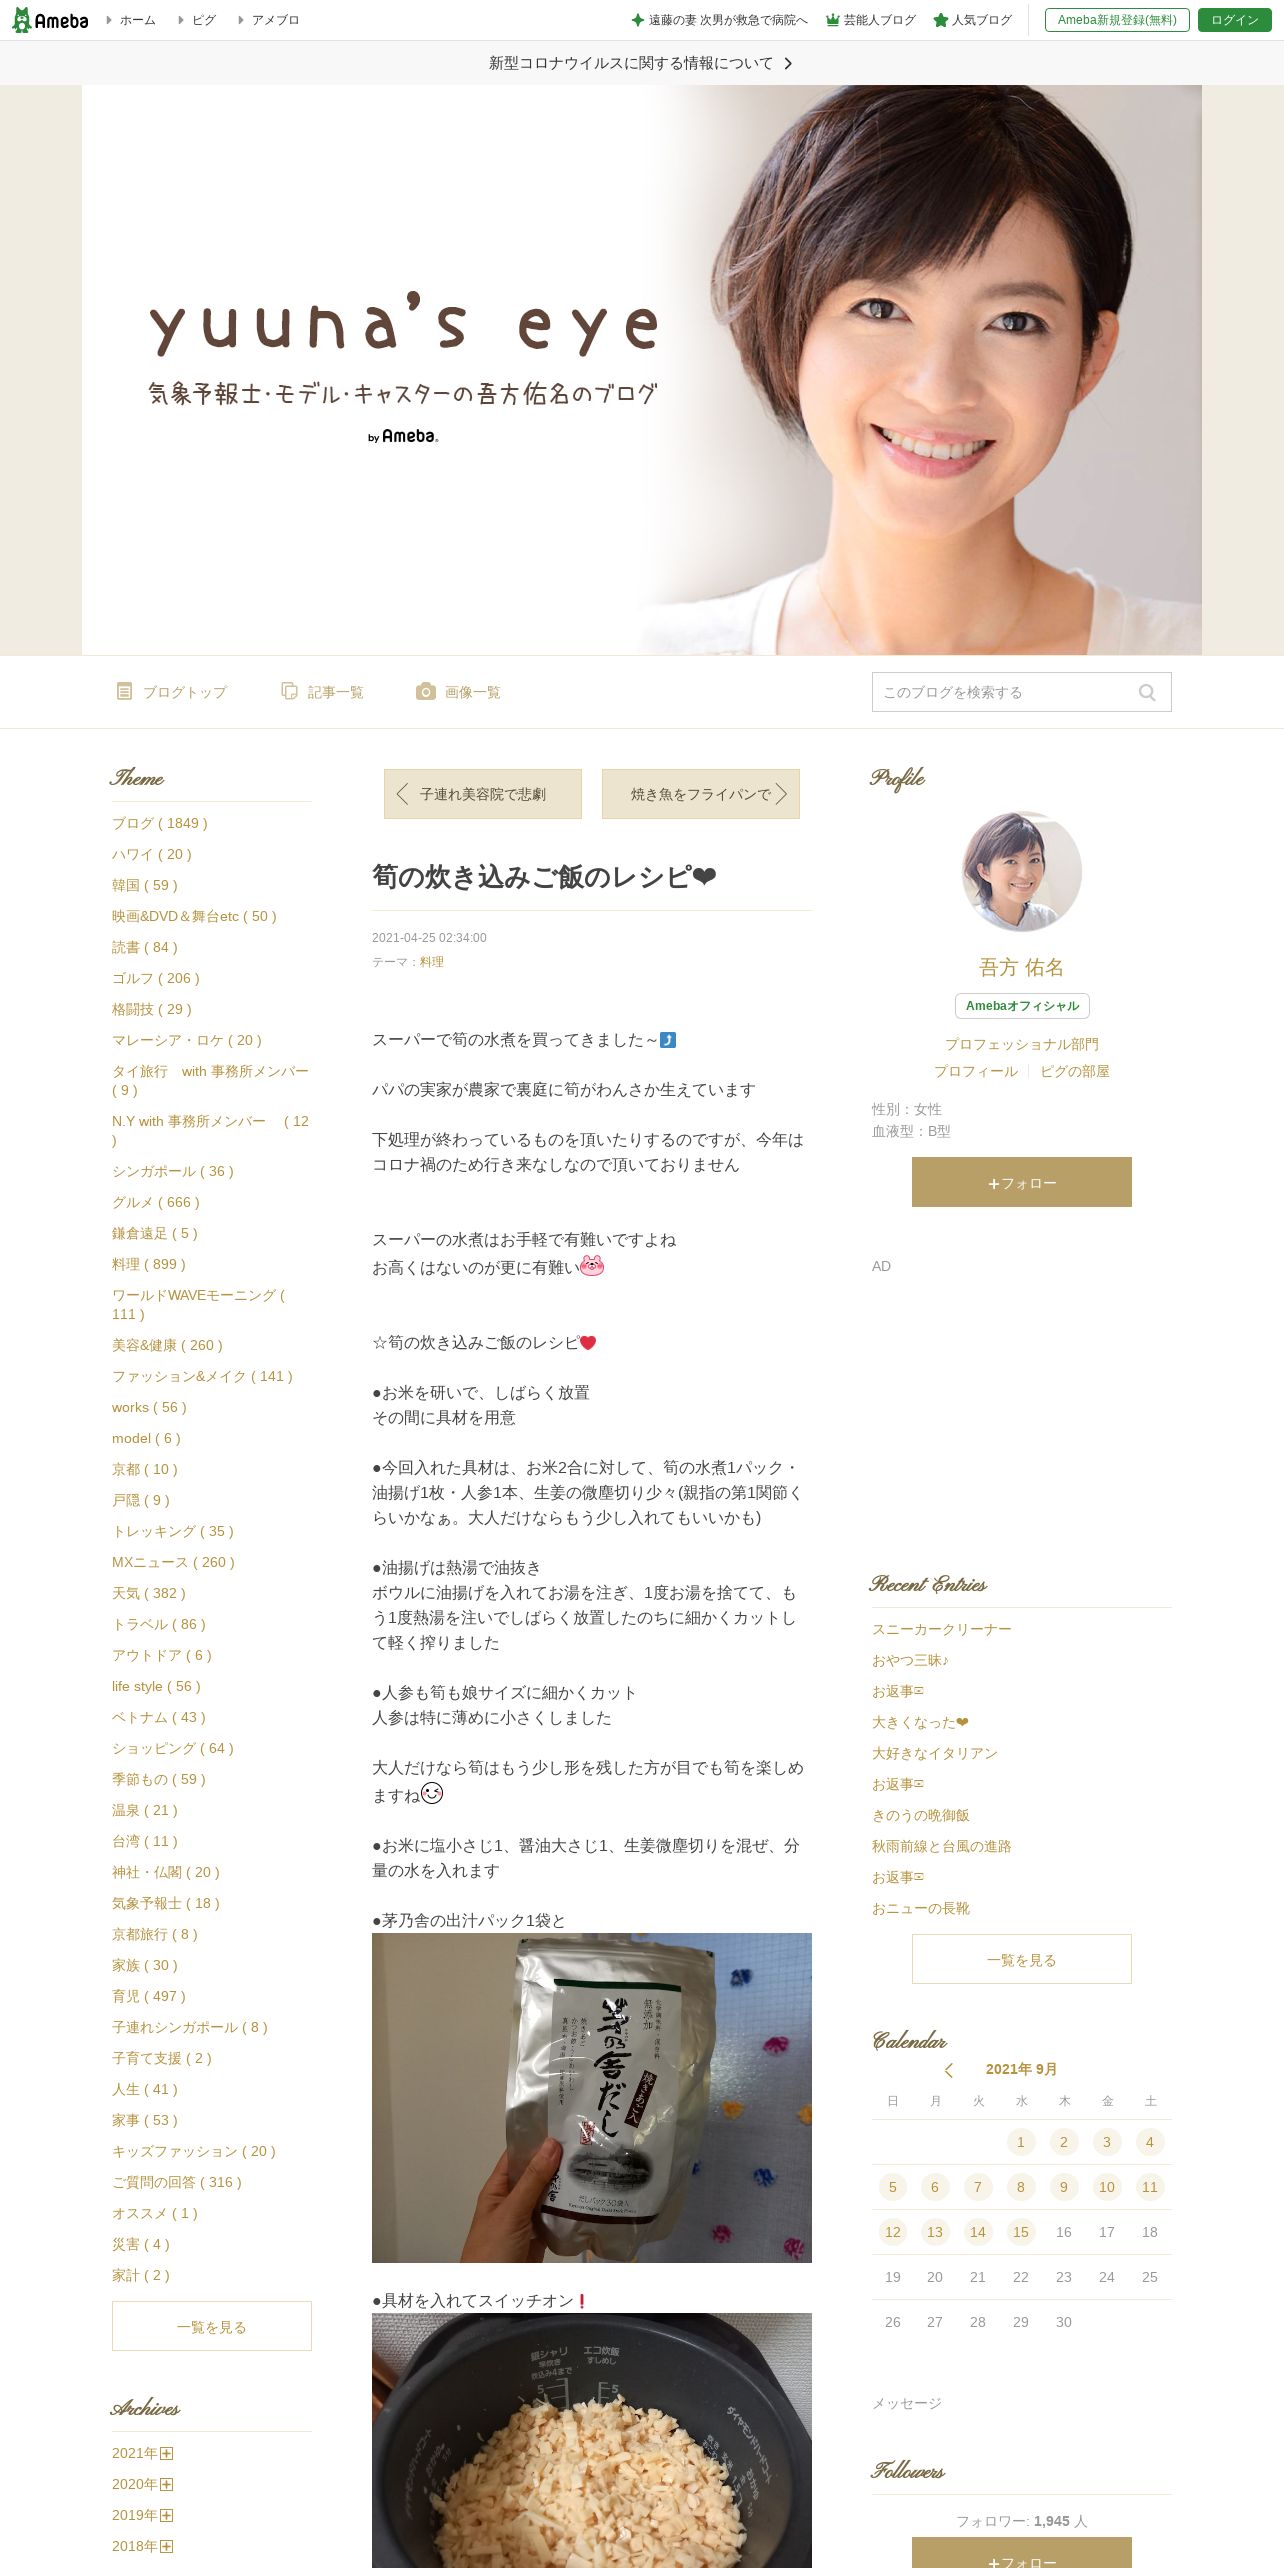This screenshot has width=1284, height=2568.
Task: Expand the 2018年 archive
Action: click(x=167, y=2546)
